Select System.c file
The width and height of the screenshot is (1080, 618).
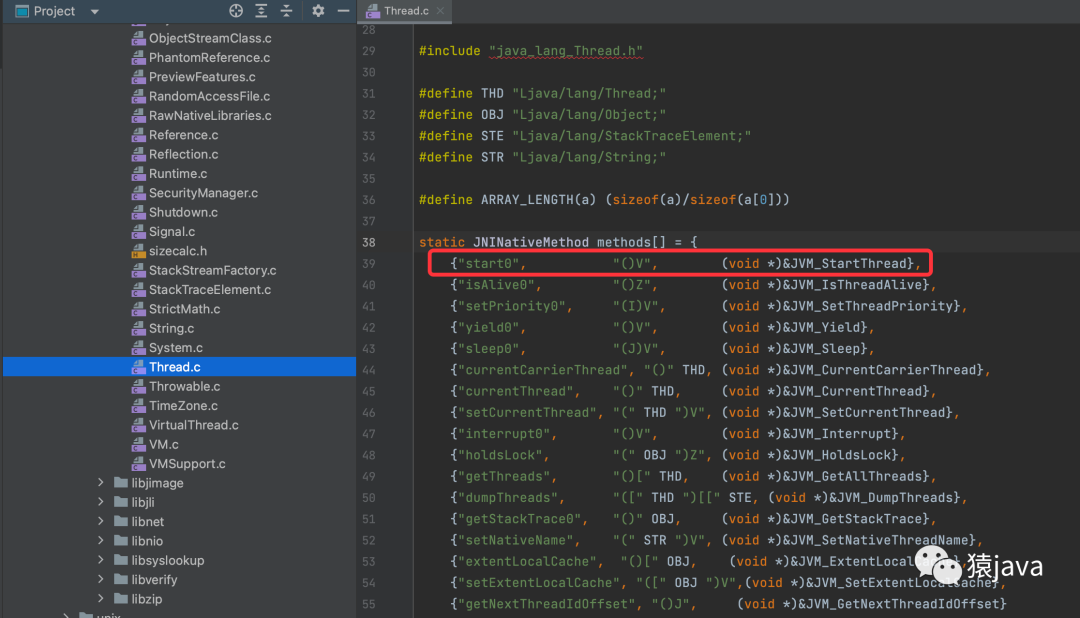[176, 347]
